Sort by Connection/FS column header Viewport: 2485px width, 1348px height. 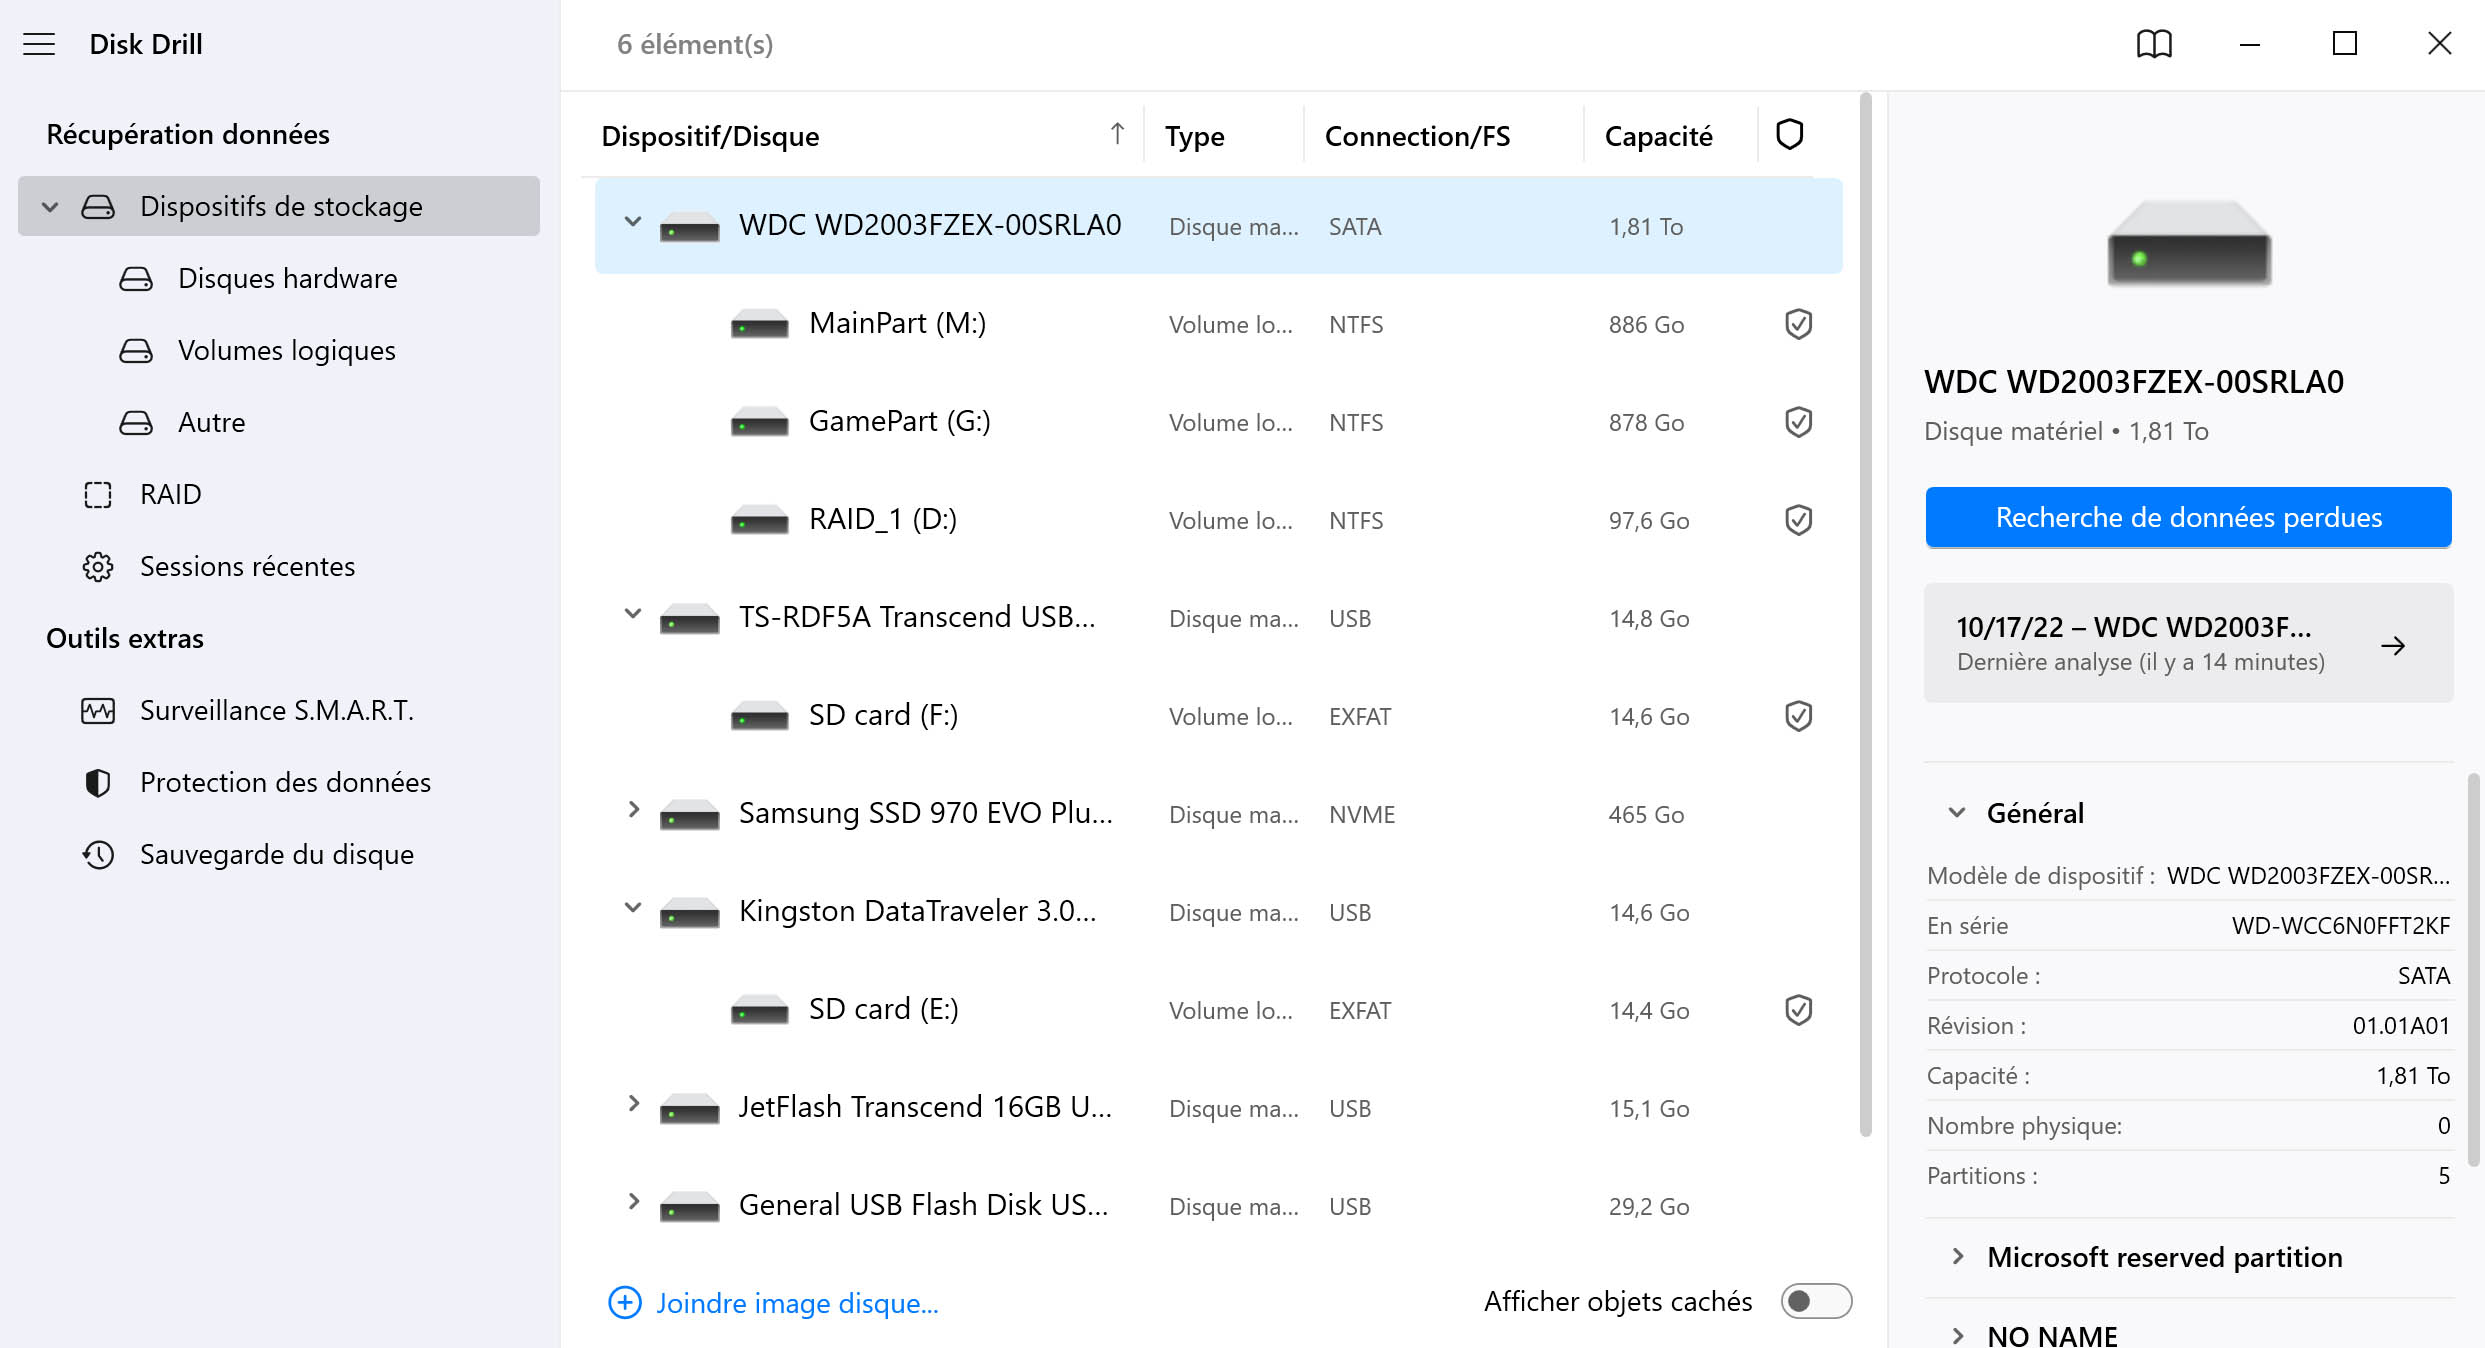[x=1417, y=136]
